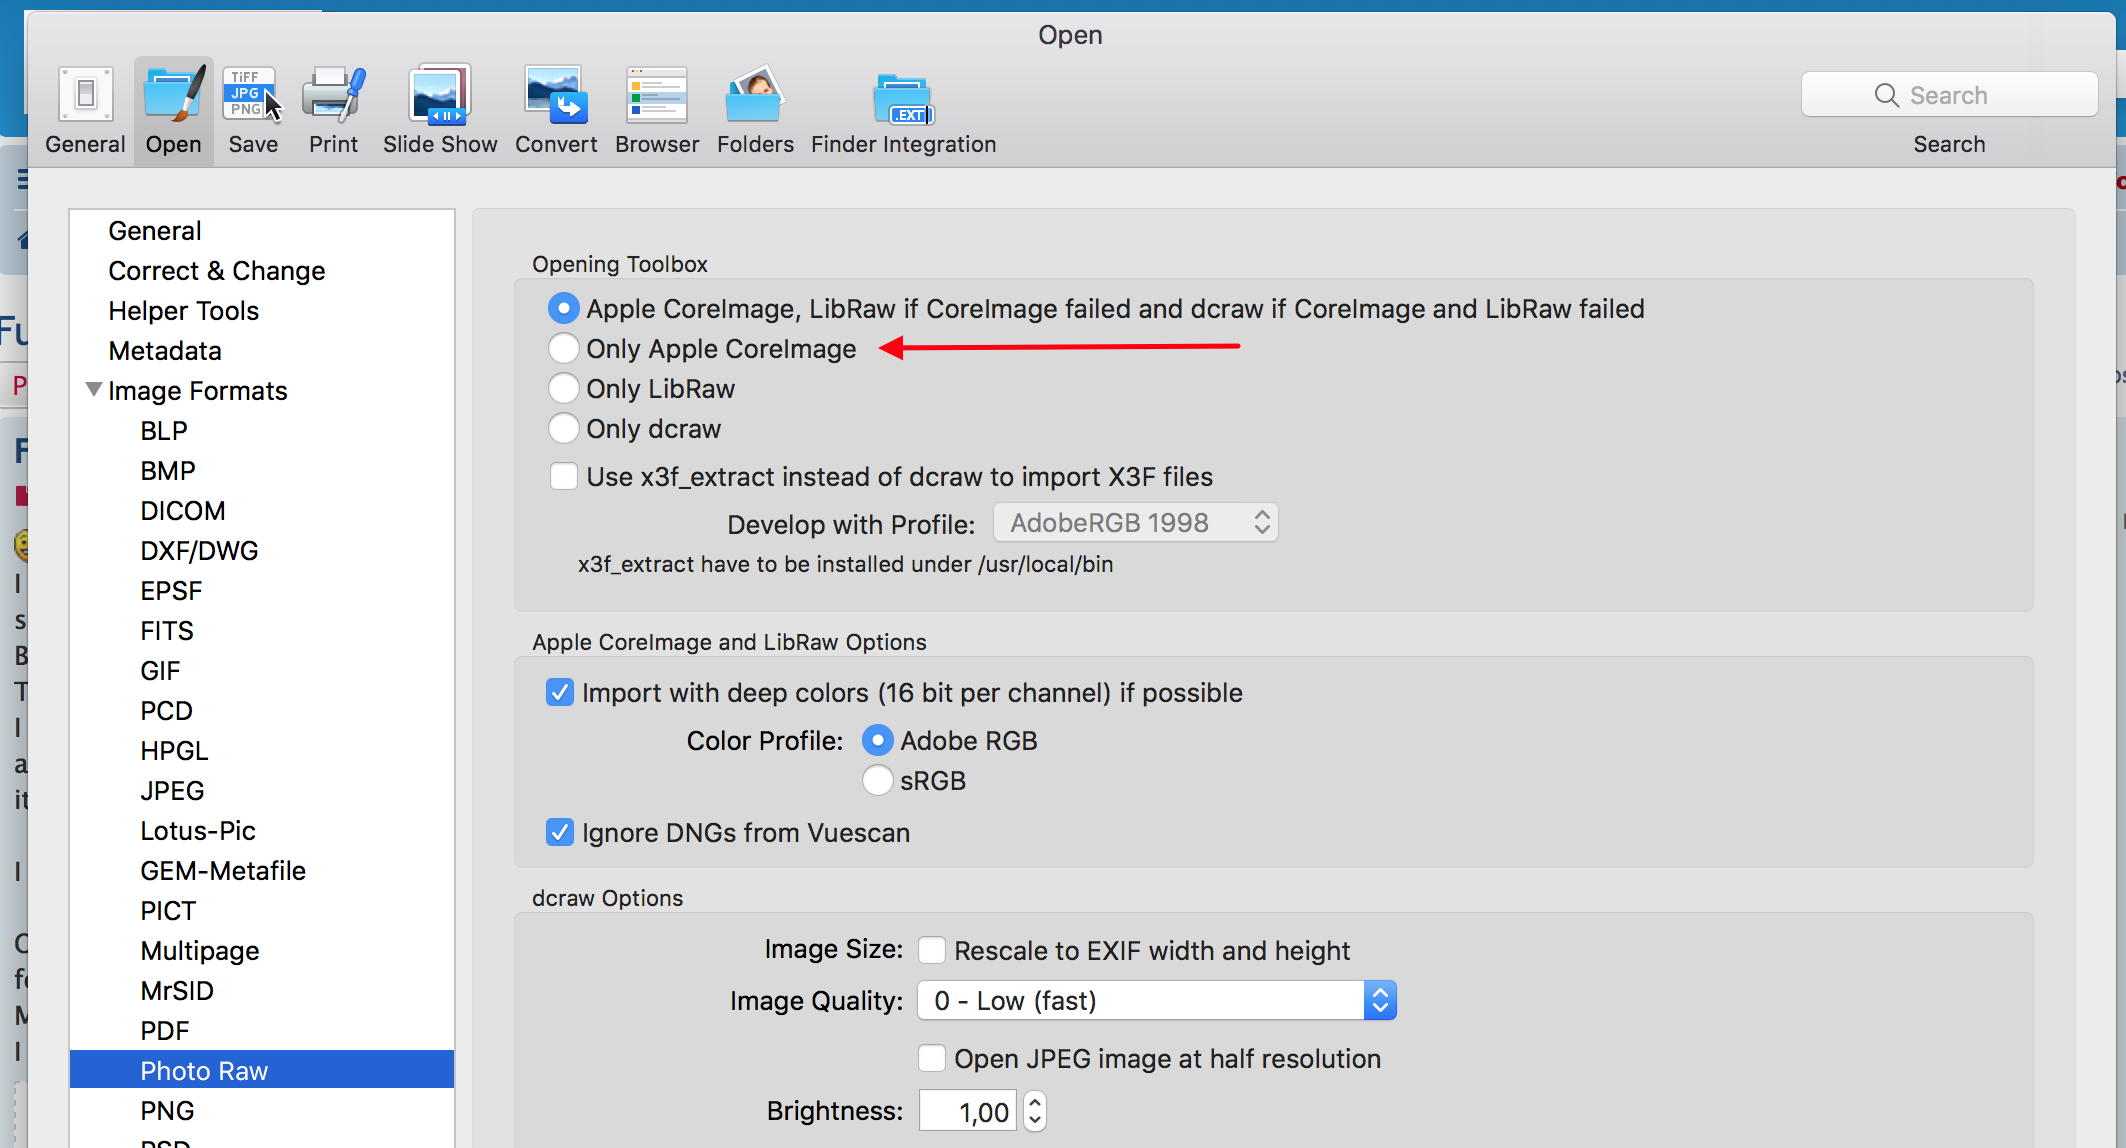The height and width of the screenshot is (1148, 2126).
Task: Select the Lotus-Pic format entry
Action: 262,830
